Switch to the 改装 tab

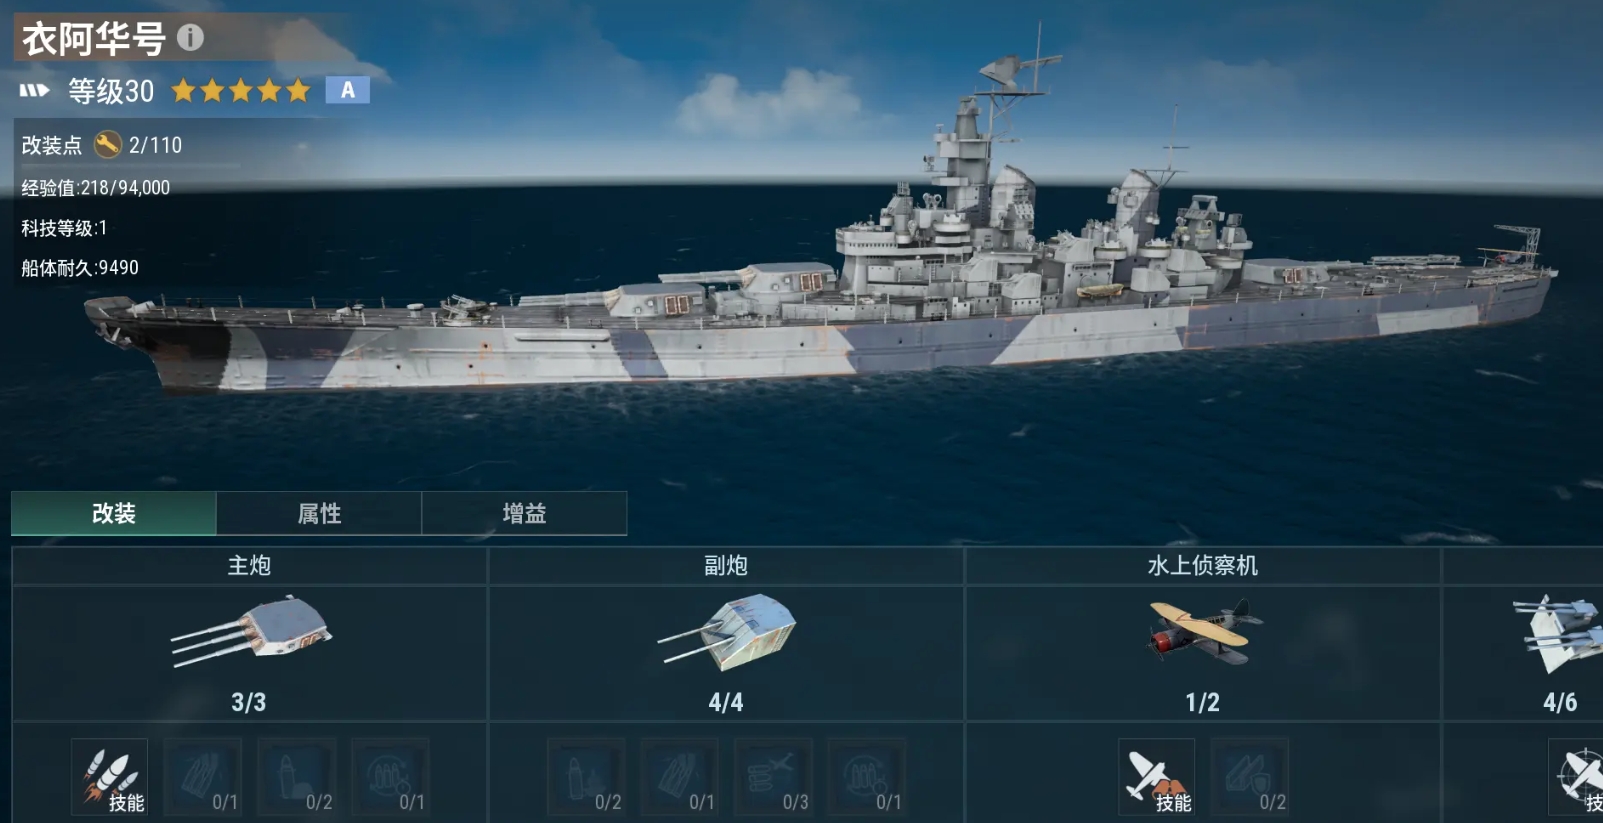114,513
